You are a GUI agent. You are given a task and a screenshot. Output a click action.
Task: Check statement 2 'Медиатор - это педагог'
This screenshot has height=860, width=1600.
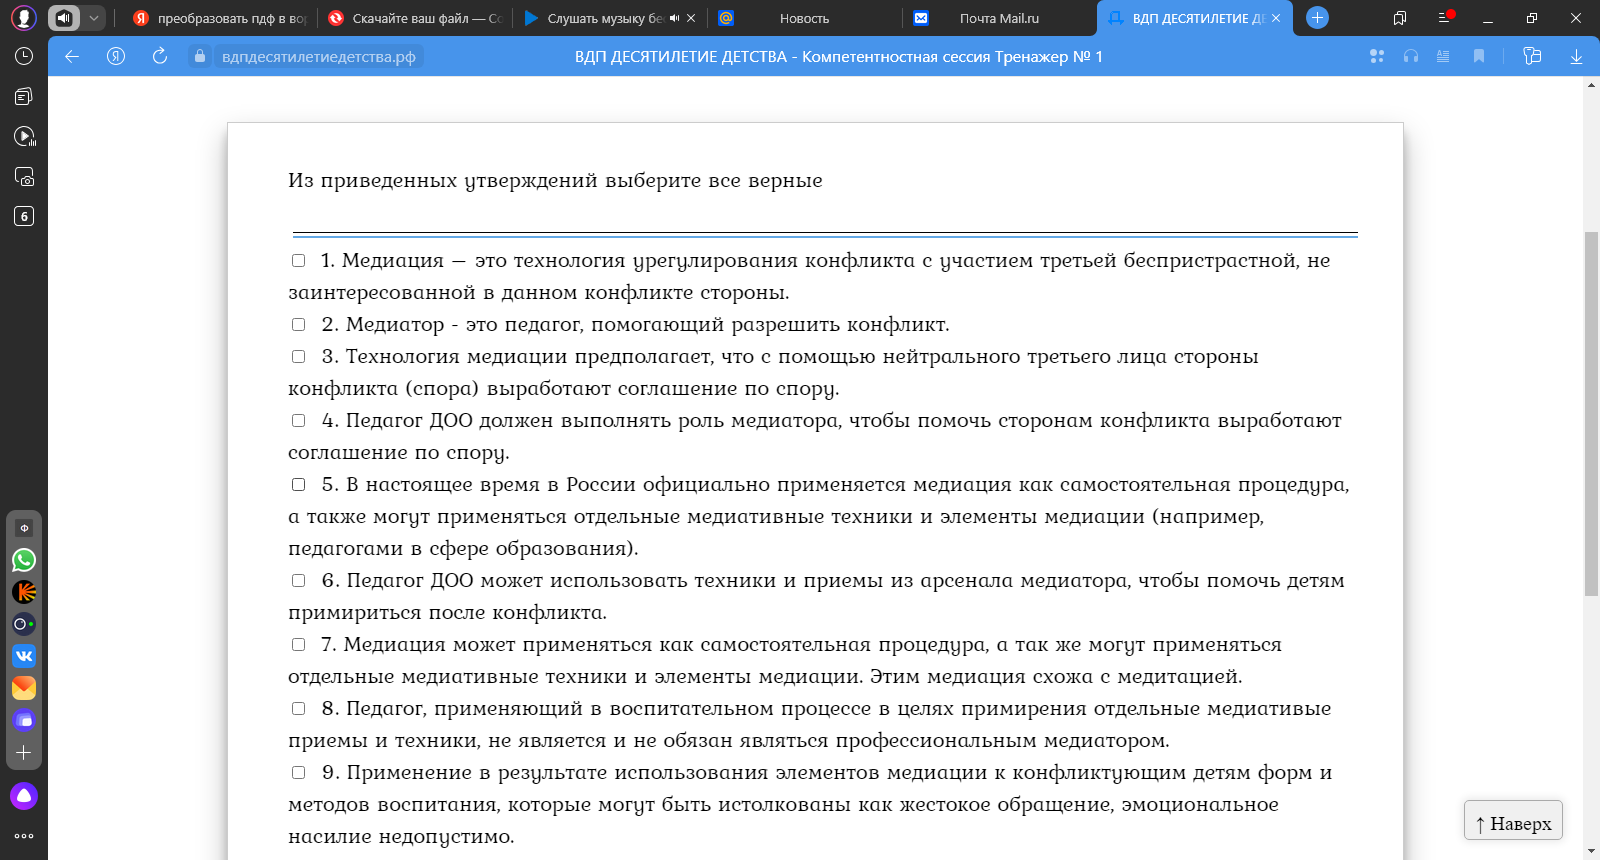coord(298,324)
